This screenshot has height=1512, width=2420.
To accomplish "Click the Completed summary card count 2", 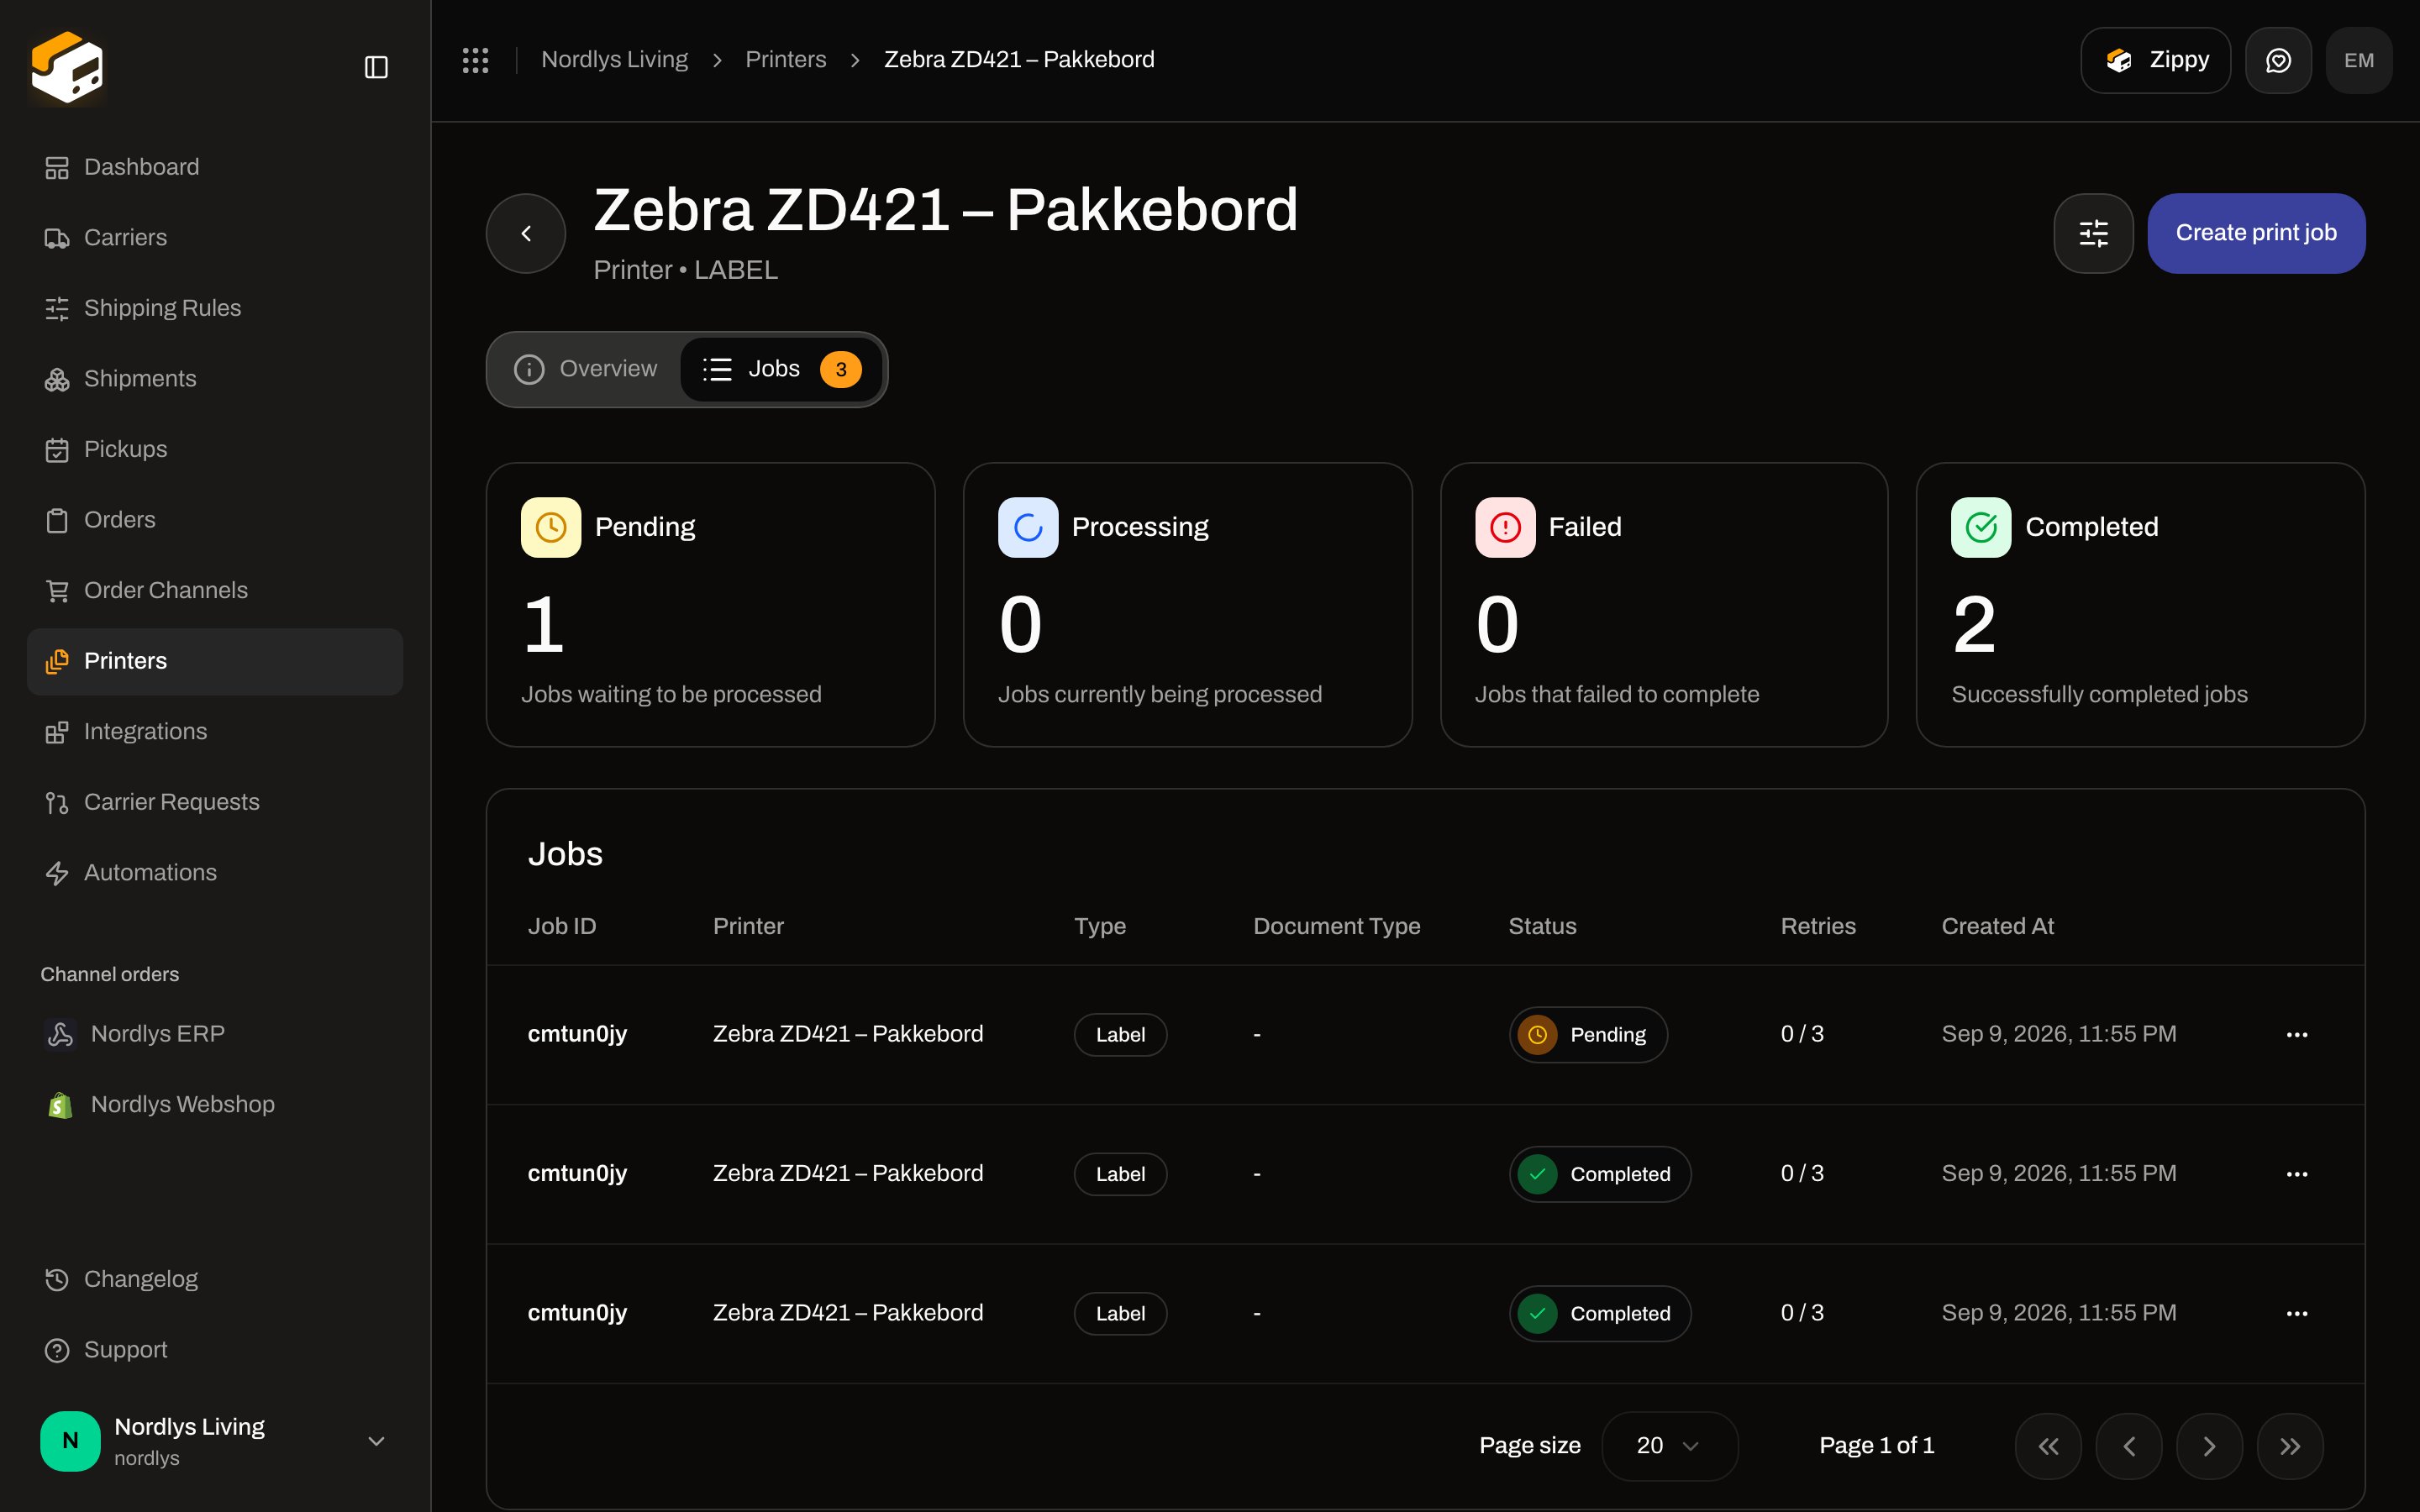I will click(1974, 625).
